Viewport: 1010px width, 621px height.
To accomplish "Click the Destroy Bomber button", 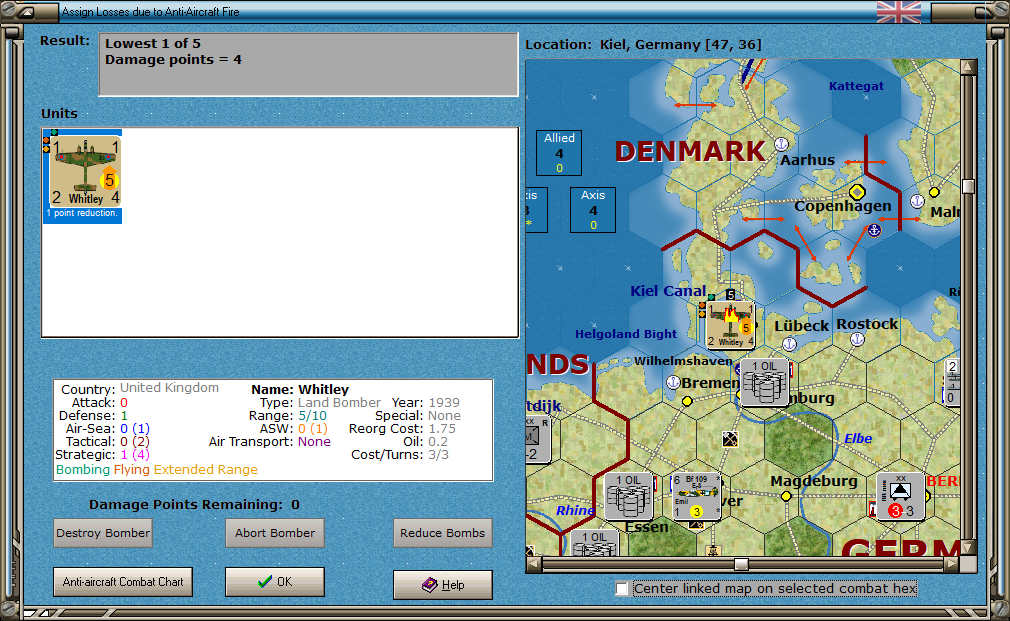I will [103, 533].
